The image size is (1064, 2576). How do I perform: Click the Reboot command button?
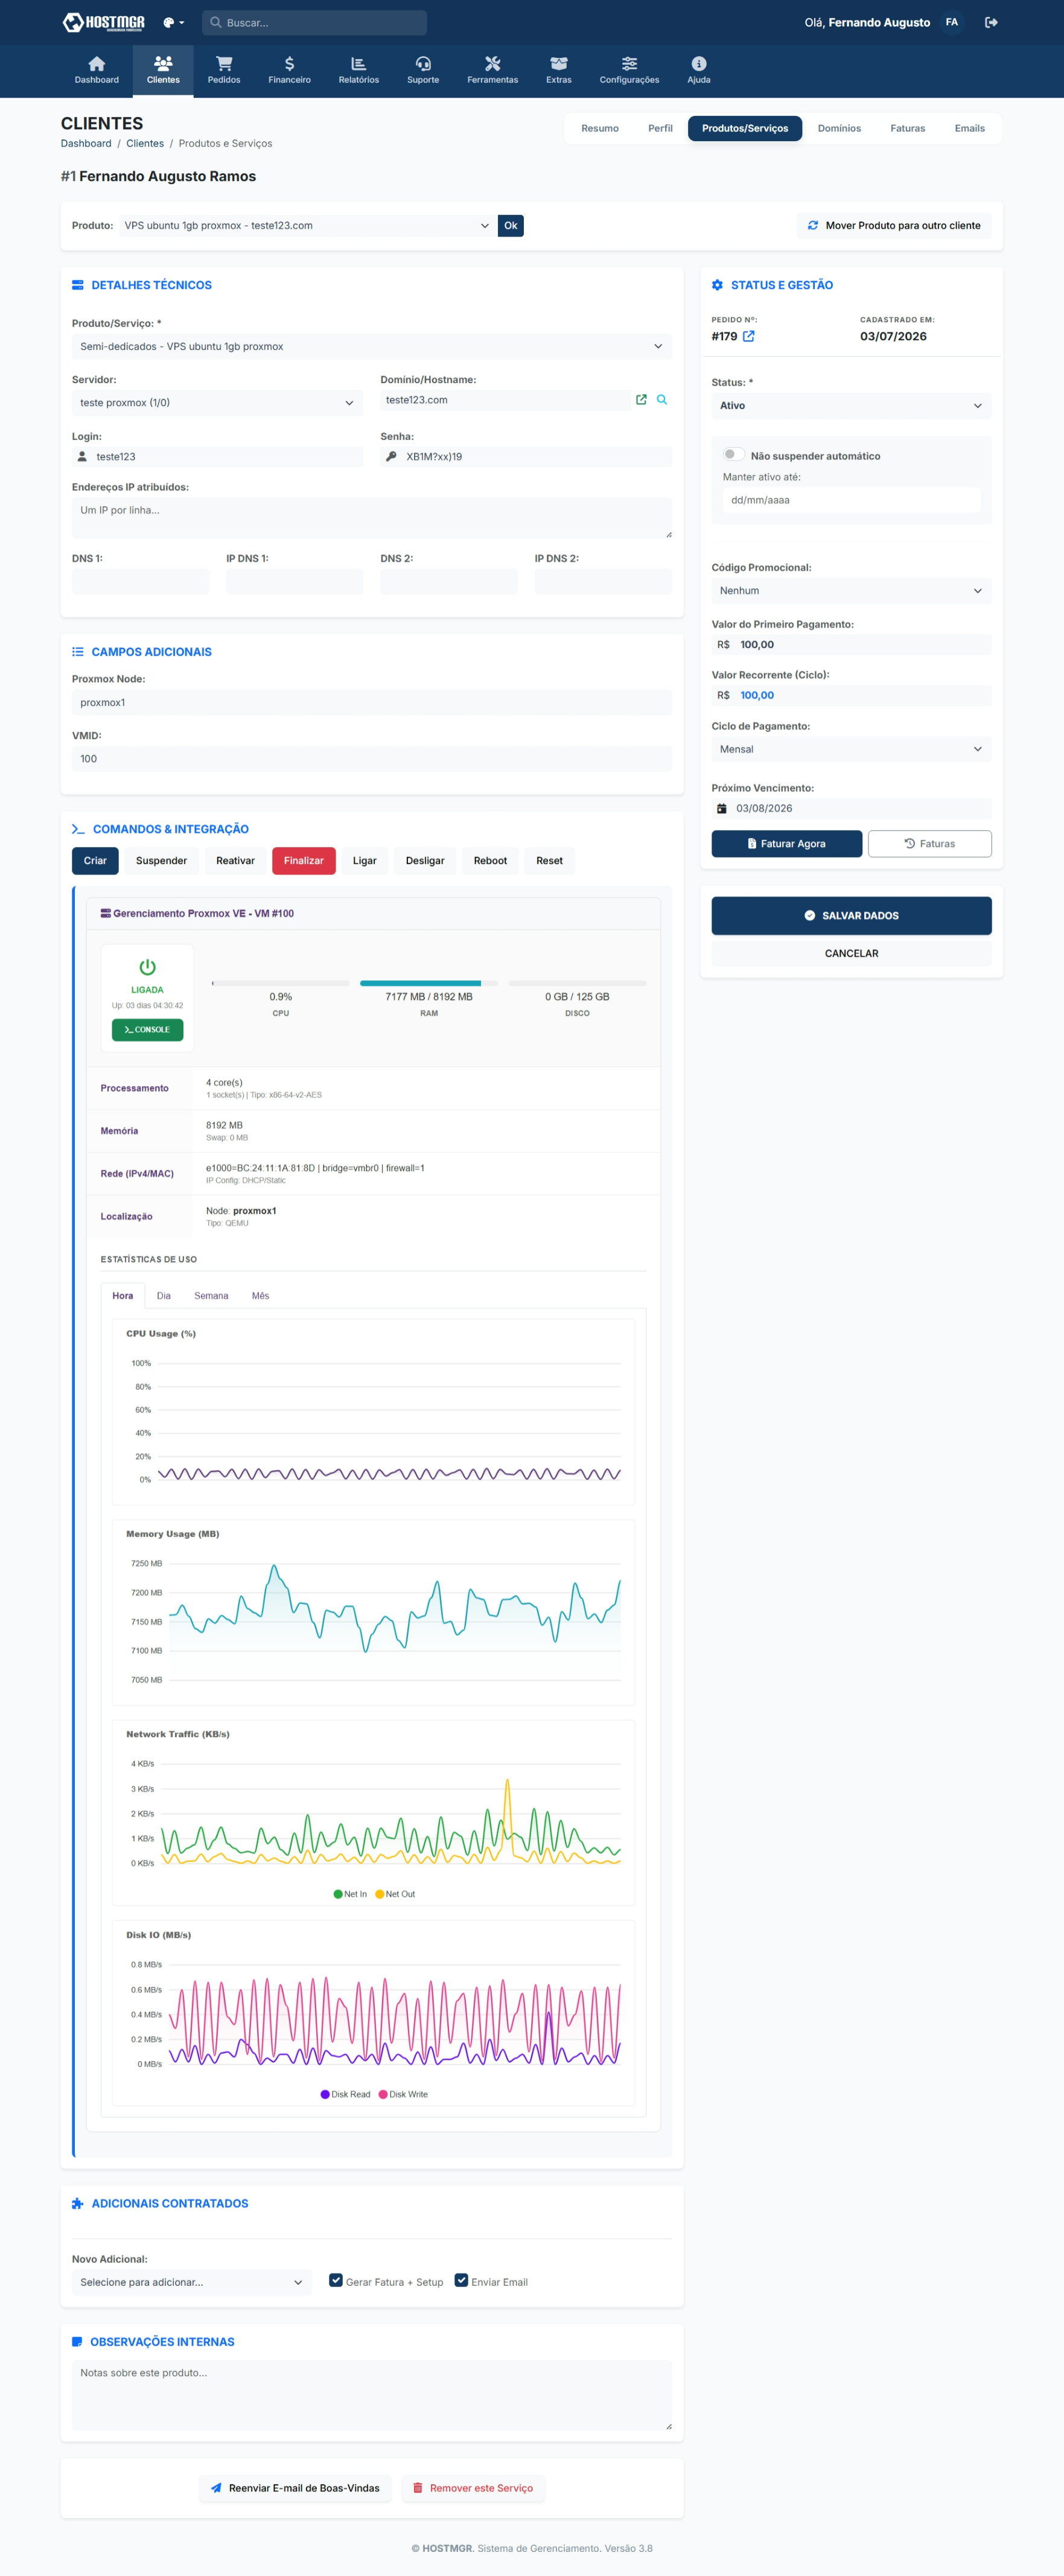(x=490, y=860)
